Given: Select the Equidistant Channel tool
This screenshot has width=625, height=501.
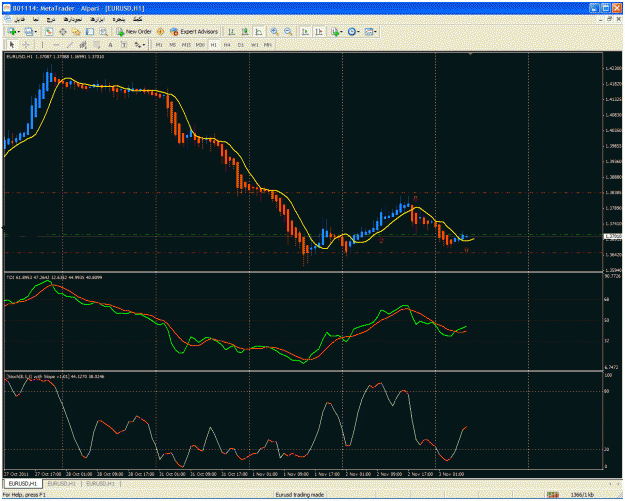Looking at the screenshot, I should click(x=83, y=45).
